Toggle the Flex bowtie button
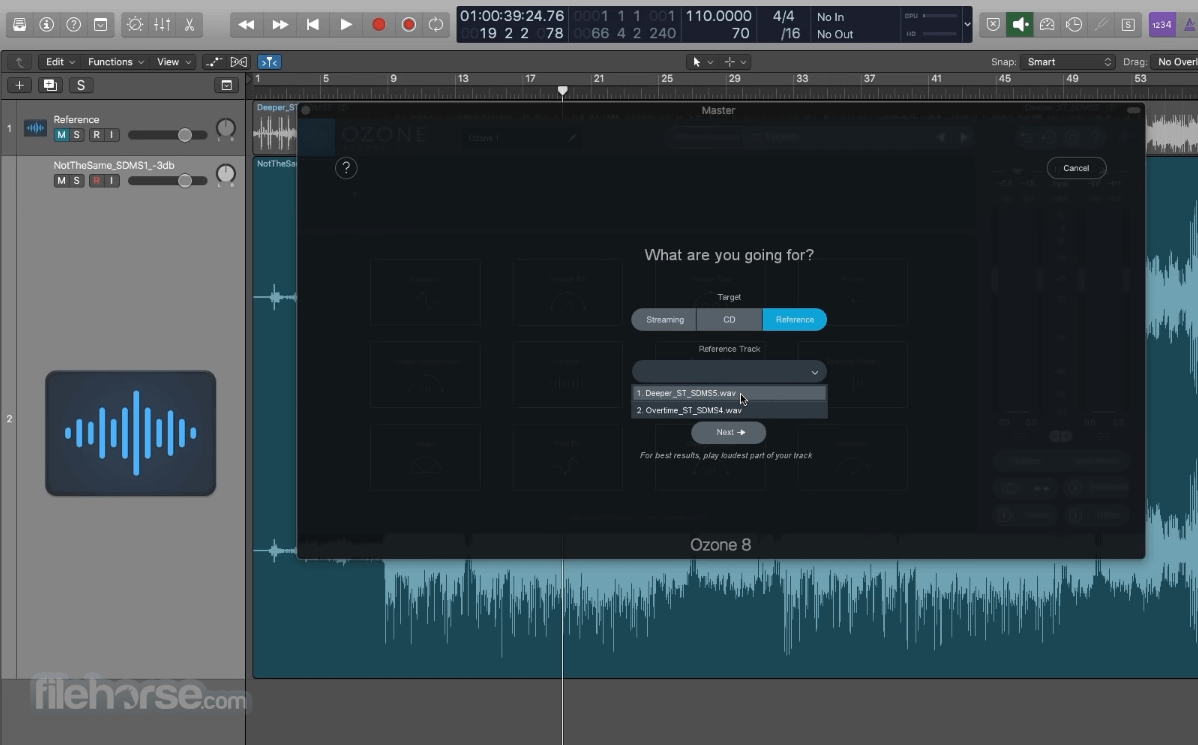The width and height of the screenshot is (1198, 745). (239, 62)
